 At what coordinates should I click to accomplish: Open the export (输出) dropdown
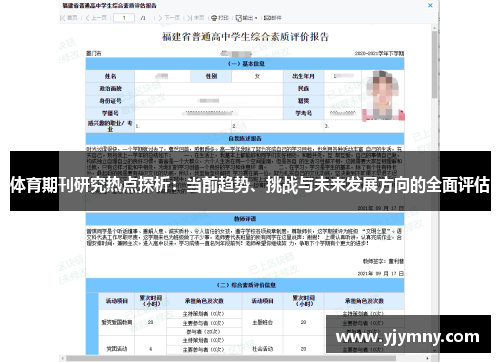(247, 18)
